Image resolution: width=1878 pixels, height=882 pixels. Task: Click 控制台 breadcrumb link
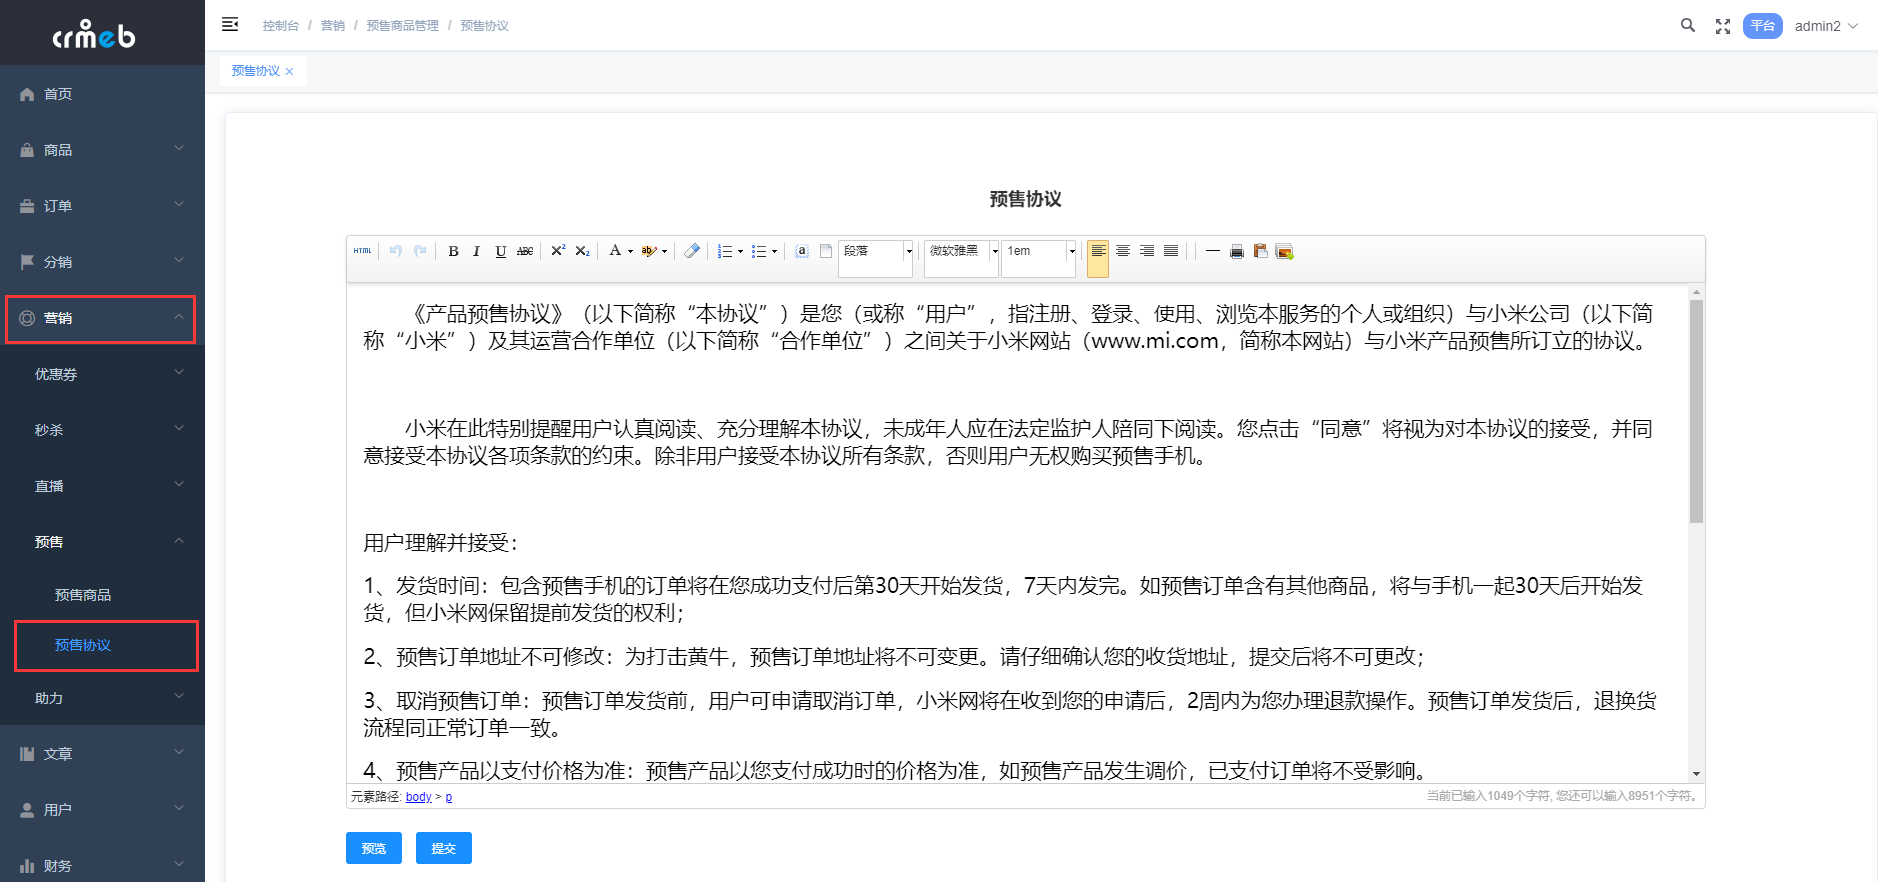click(x=280, y=26)
